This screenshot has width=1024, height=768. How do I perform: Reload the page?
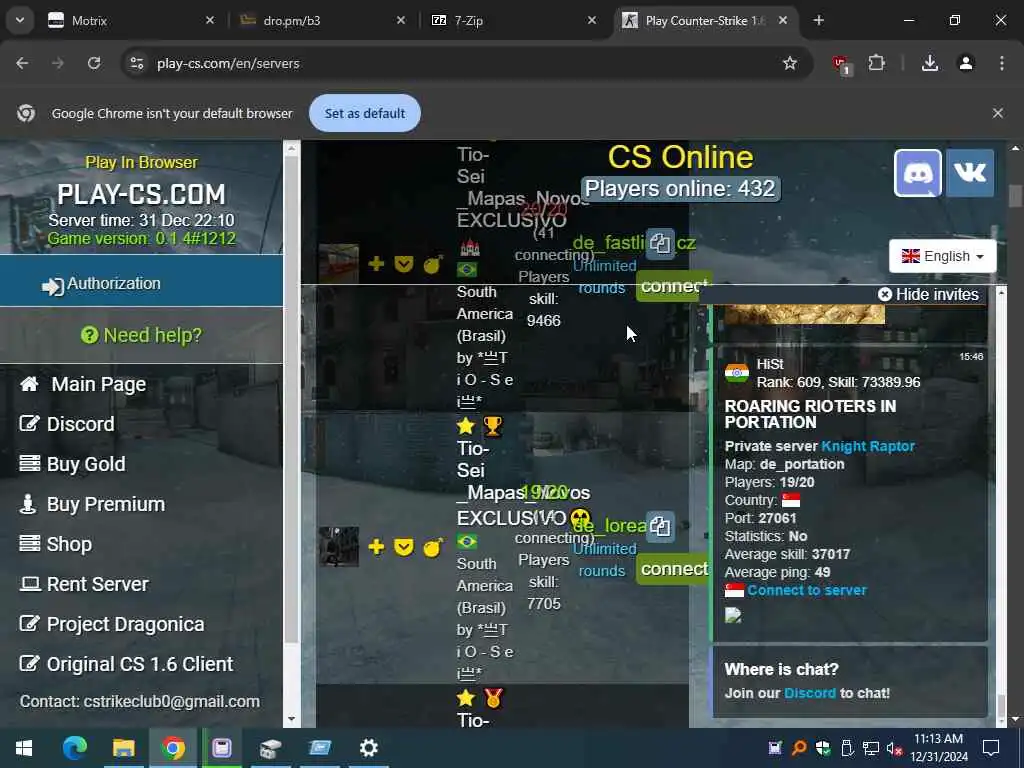pos(94,63)
